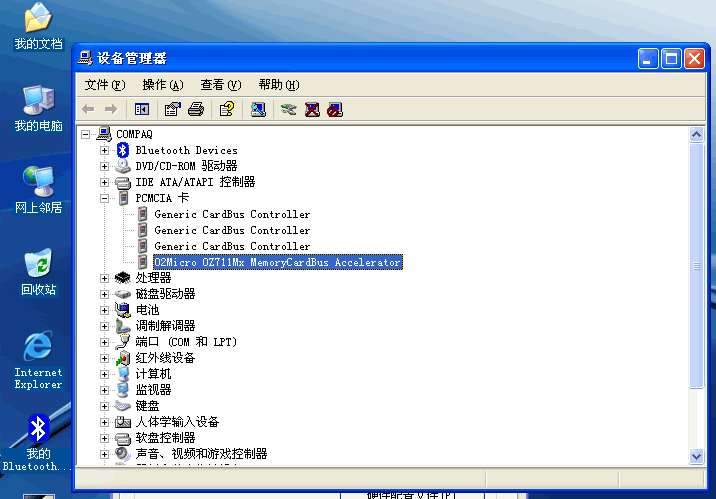
Task: Select first Generic CardBus Controller entry
Action: 232,214
